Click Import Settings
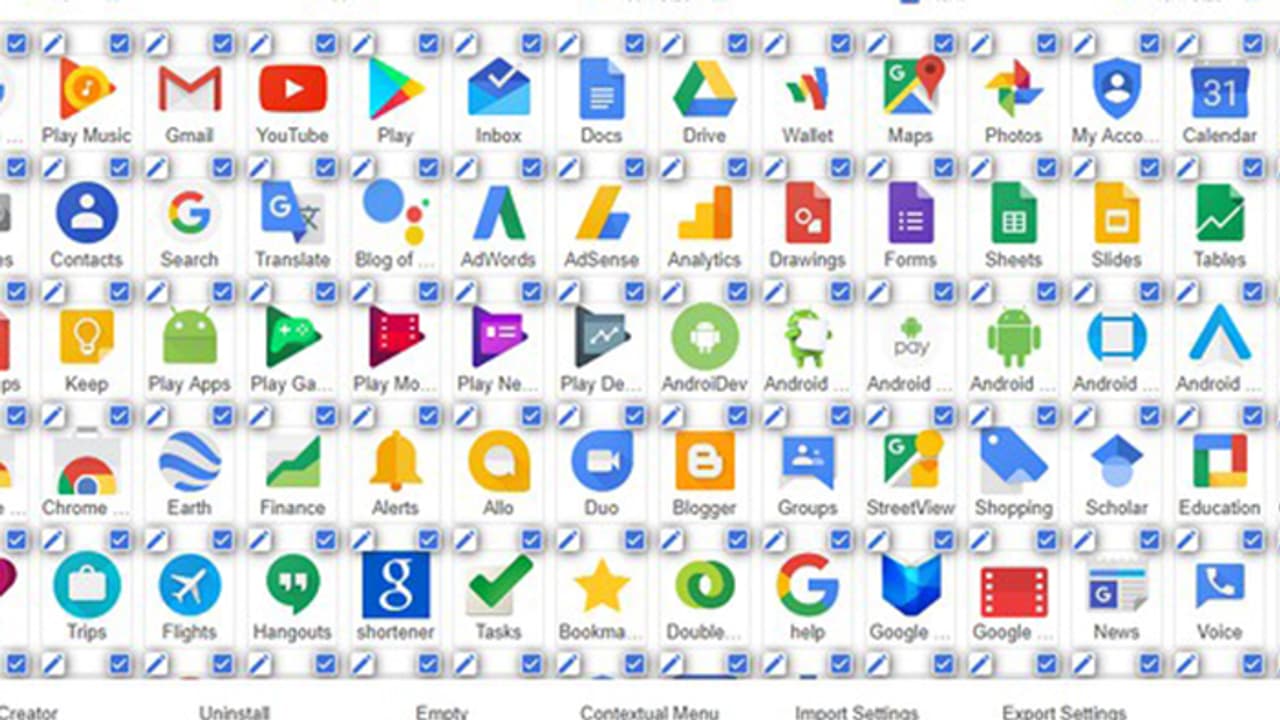The image size is (1280, 720). tap(856, 712)
